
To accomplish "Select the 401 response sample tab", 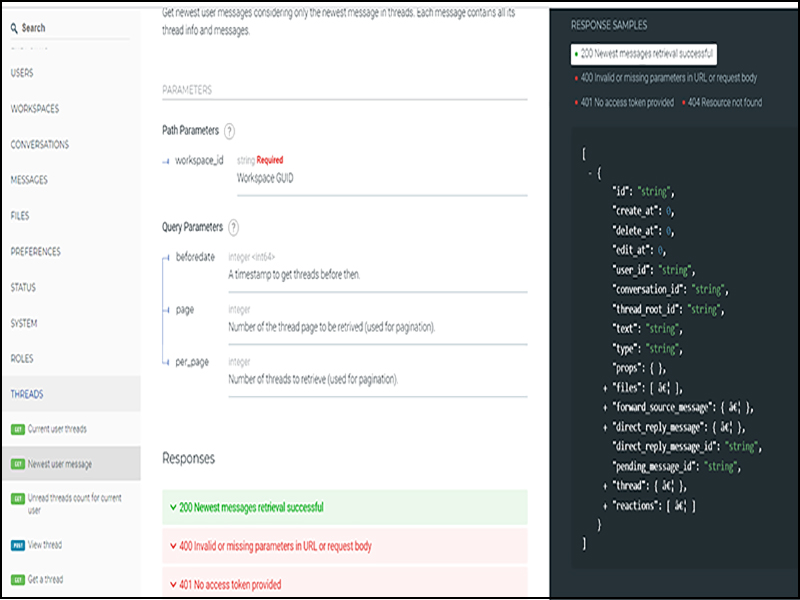I will pos(624,103).
